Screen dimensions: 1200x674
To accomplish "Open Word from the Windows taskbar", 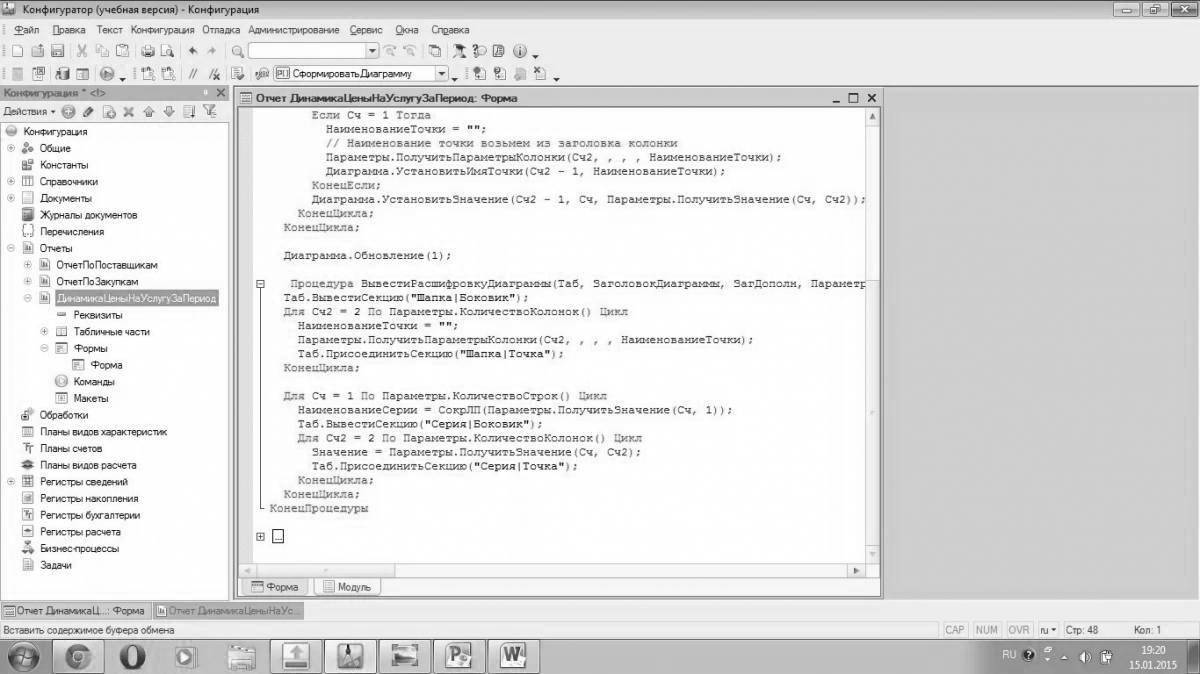I will [x=514, y=655].
